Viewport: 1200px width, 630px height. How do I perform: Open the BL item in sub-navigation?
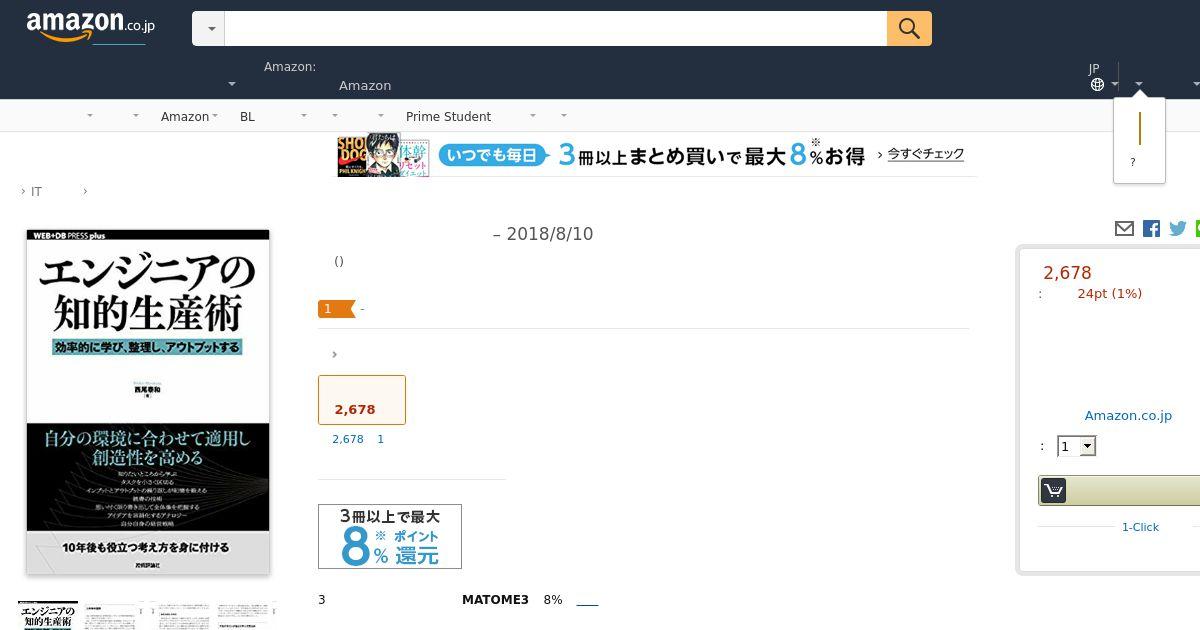(x=247, y=116)
